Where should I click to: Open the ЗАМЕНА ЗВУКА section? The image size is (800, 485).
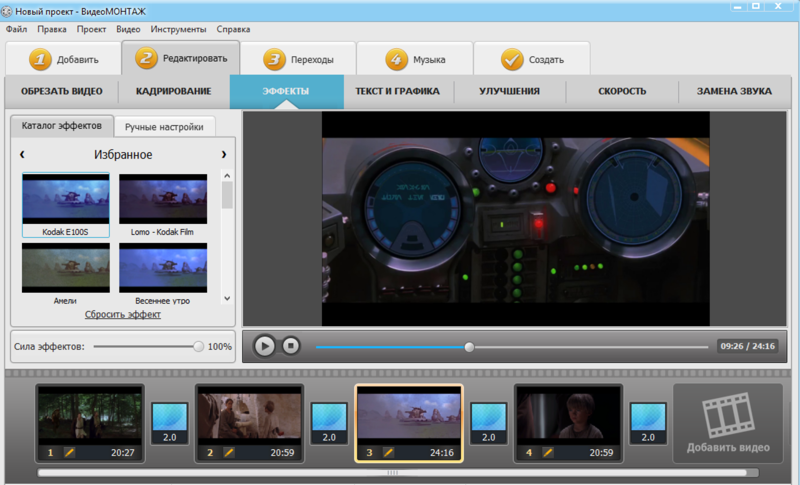[x=734, y=91]
